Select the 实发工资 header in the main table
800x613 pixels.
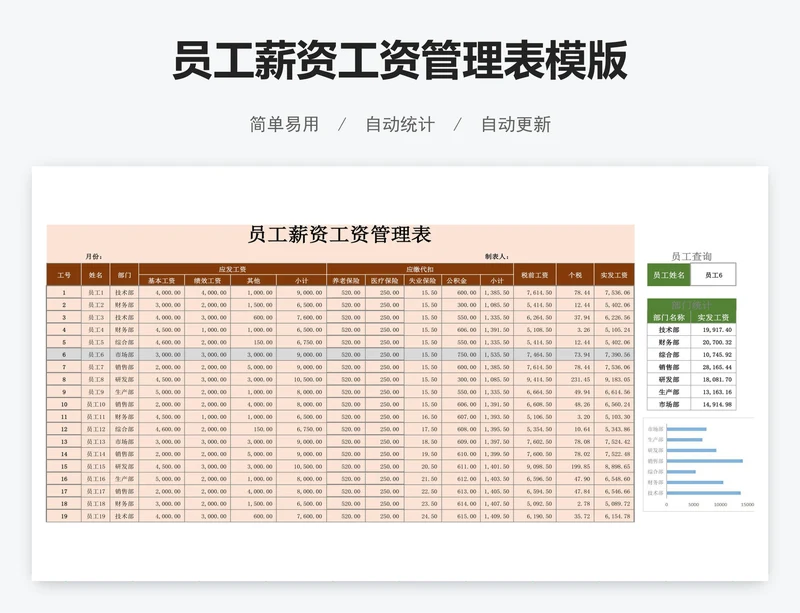tap(614, 275)
